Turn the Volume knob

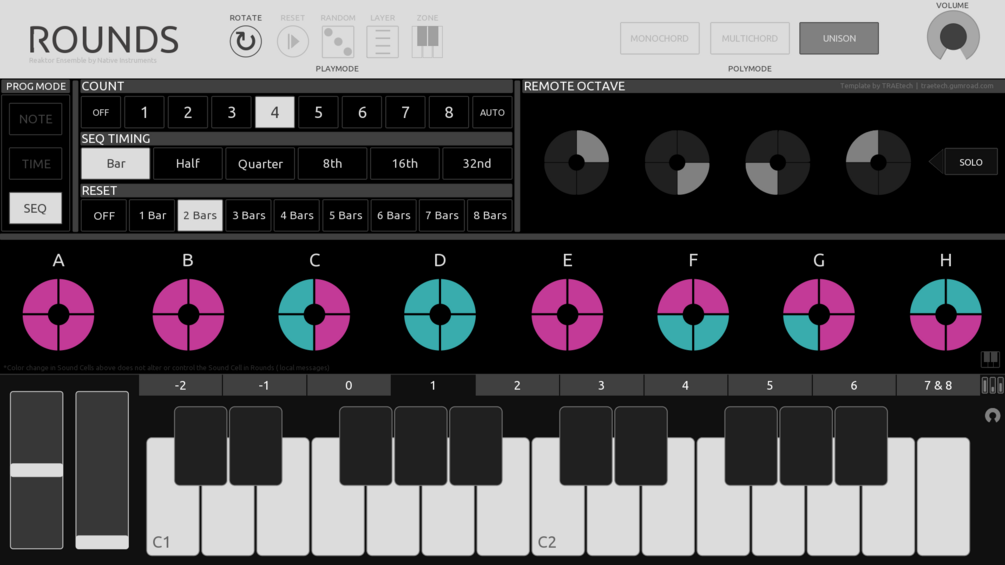tap(953, 37)
